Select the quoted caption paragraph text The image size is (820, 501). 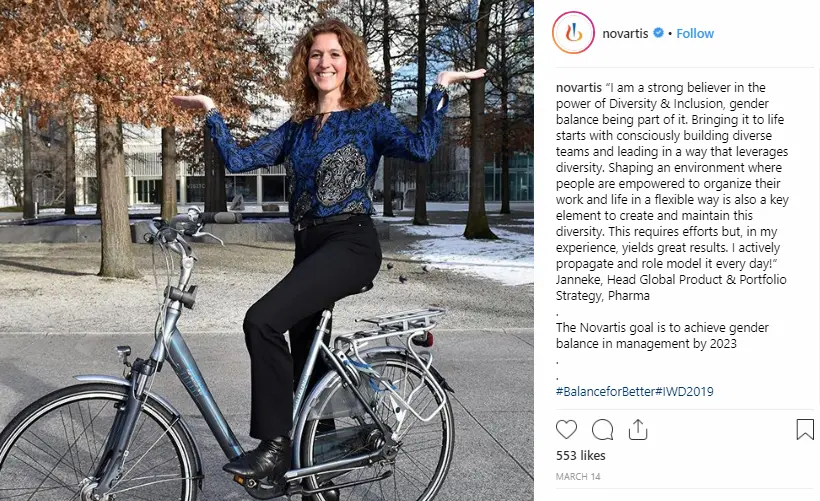click(x=672, y=175)
